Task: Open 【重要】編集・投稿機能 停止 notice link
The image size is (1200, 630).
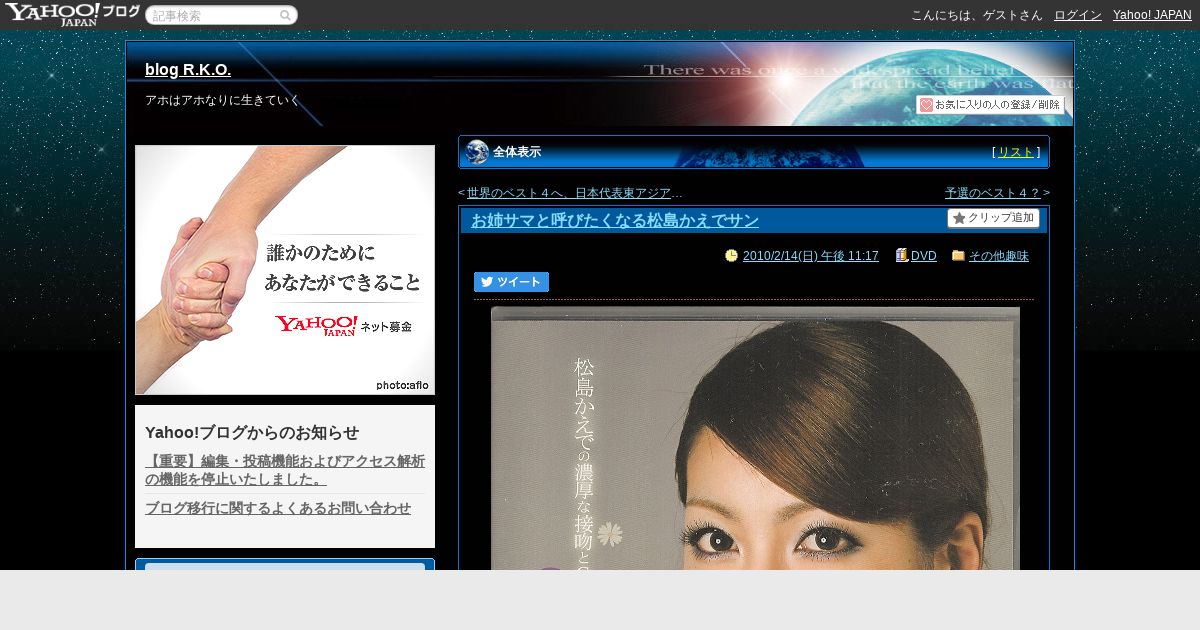Action: [x=285, y=470]
